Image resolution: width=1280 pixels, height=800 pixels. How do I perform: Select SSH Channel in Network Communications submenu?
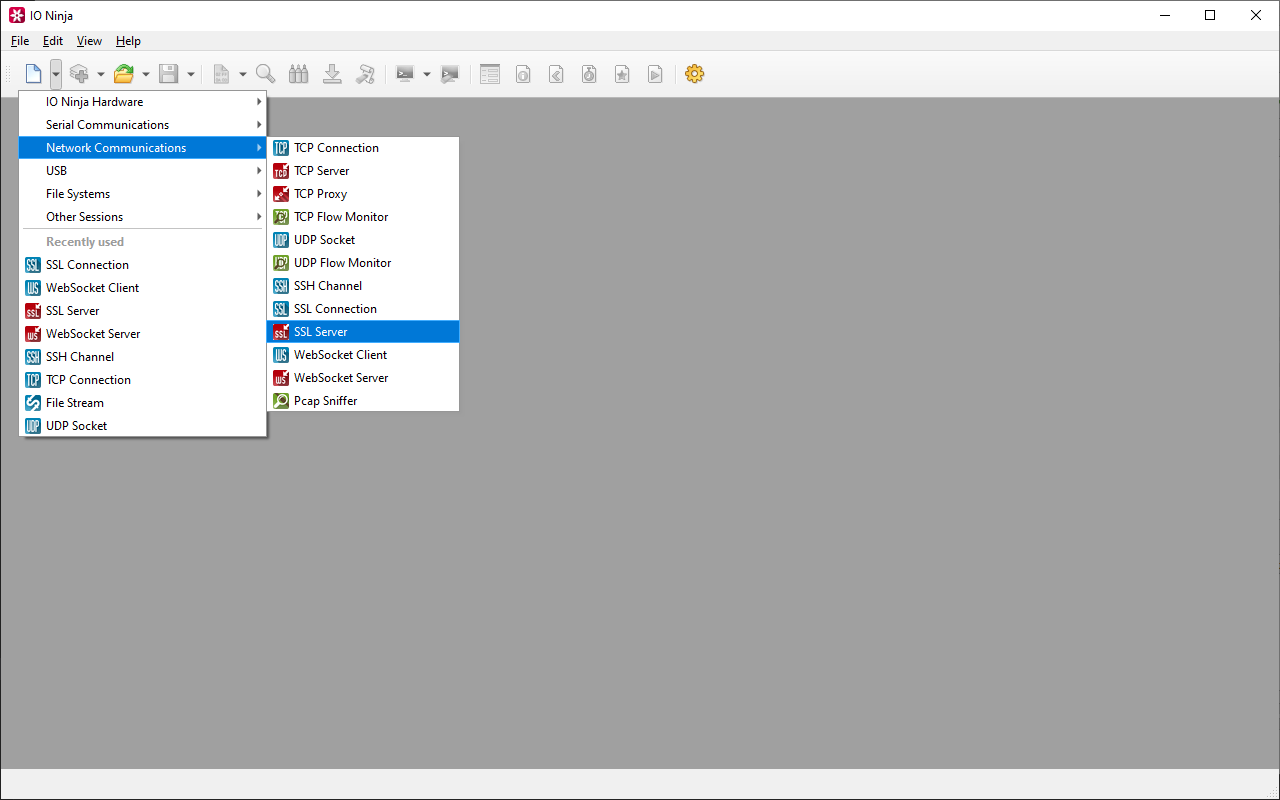coord(363,286)
